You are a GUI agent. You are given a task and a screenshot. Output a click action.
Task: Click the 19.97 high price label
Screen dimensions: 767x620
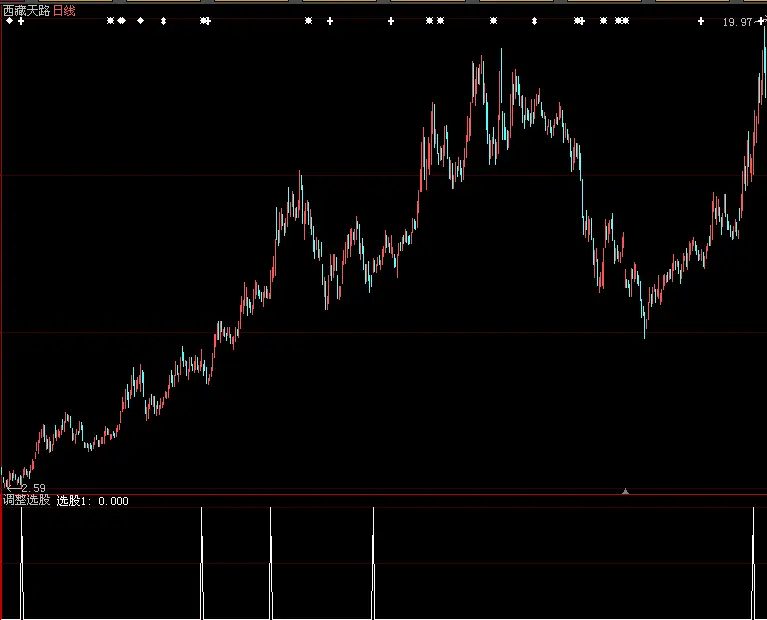click(737, 22)
